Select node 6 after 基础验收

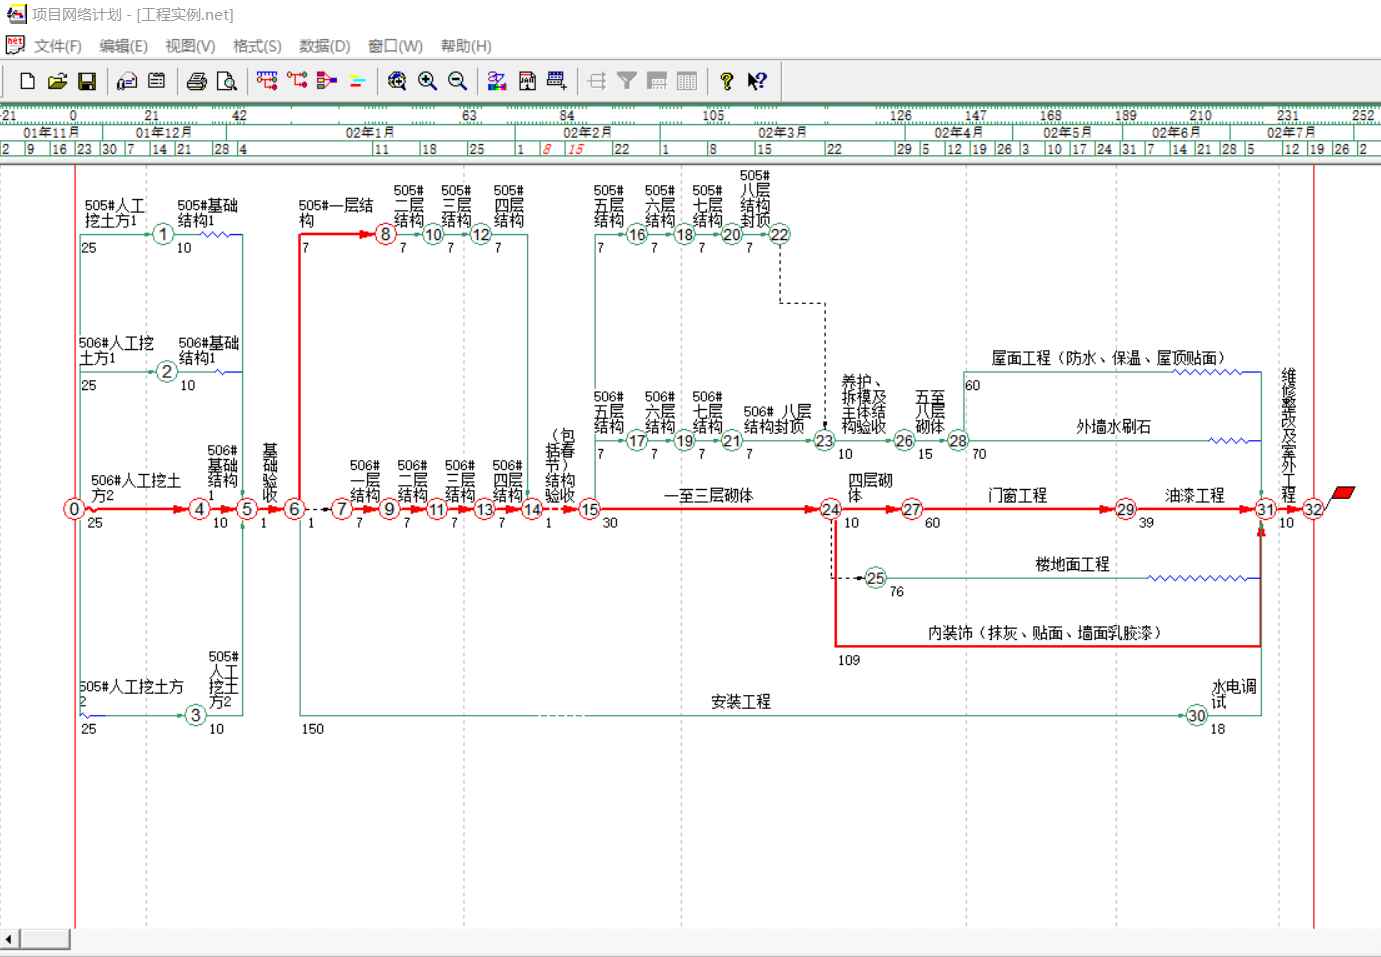click(x=294, y=509)
